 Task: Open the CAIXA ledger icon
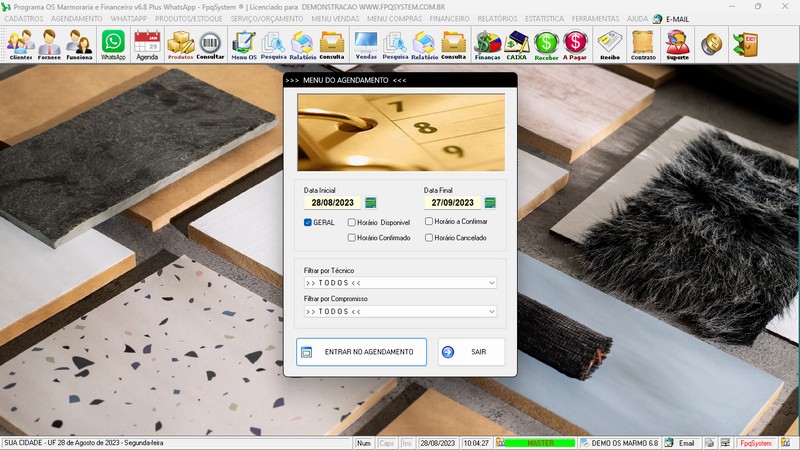tap(516, 44)
